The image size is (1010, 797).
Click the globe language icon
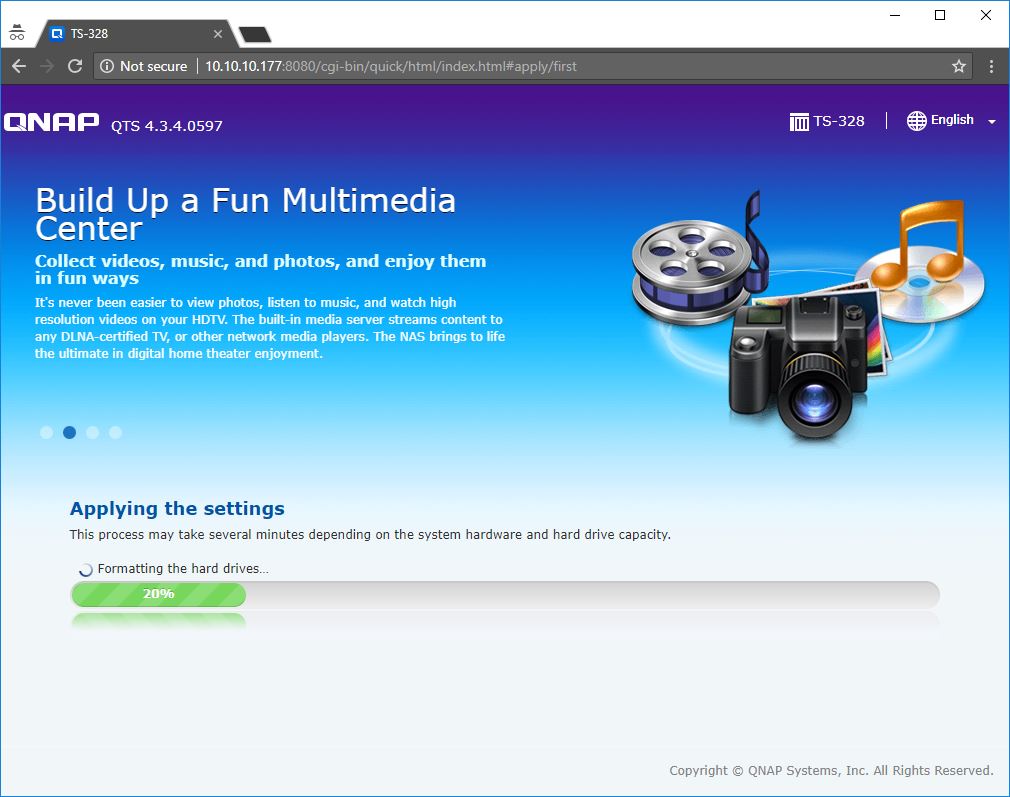(917, 120)
